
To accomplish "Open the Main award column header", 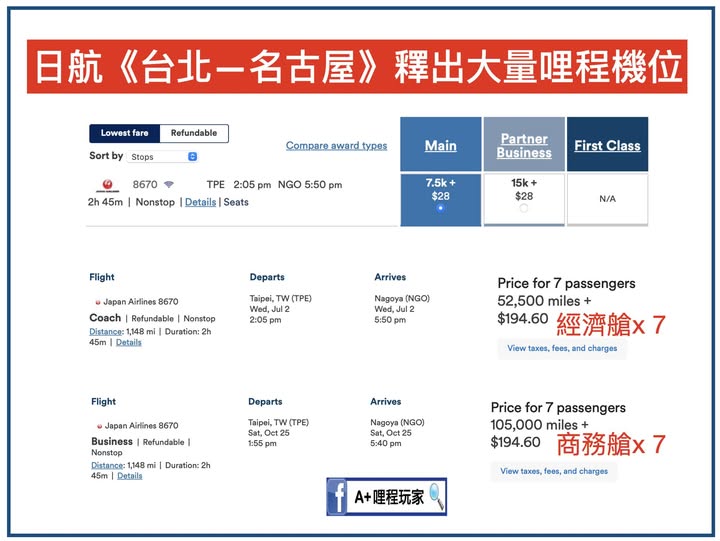I will tap(441, 145).
